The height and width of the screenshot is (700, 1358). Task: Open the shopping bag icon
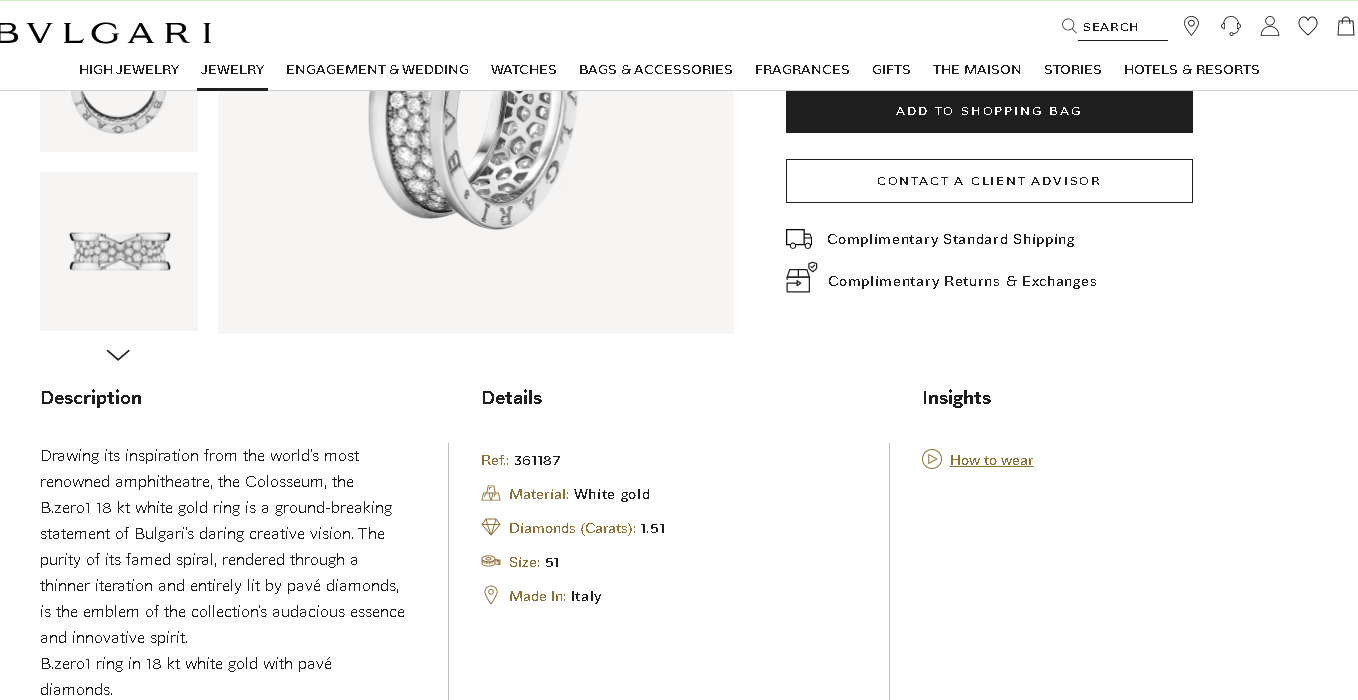pyautogui.click(x=1346, y=26)
